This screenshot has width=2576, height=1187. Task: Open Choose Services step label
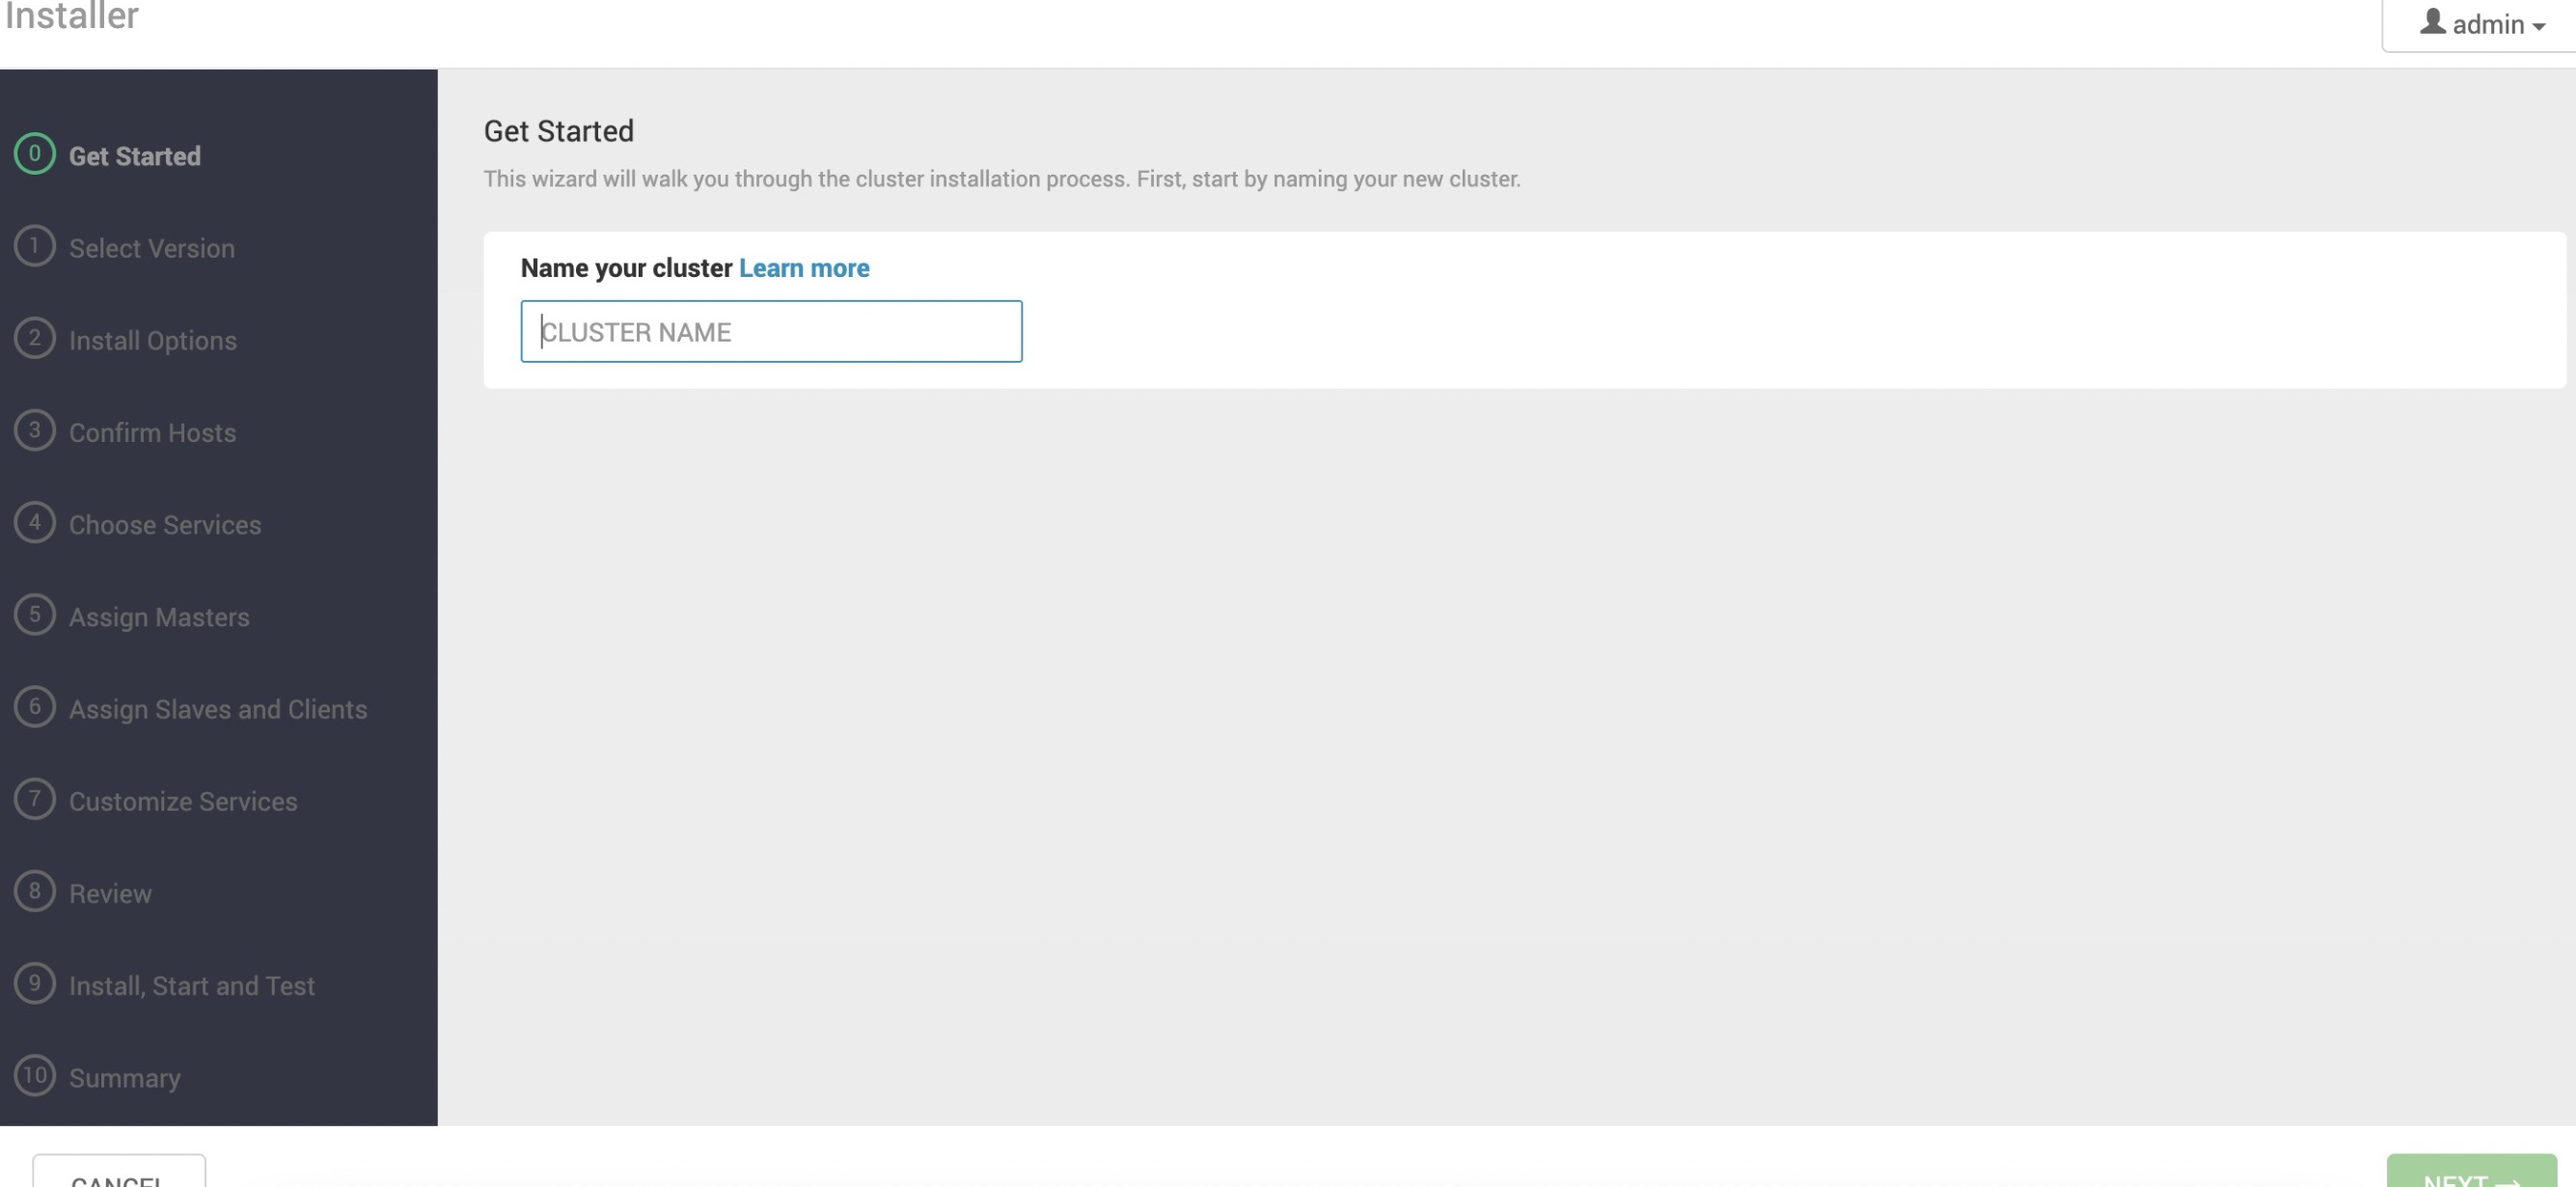(165, 525)
